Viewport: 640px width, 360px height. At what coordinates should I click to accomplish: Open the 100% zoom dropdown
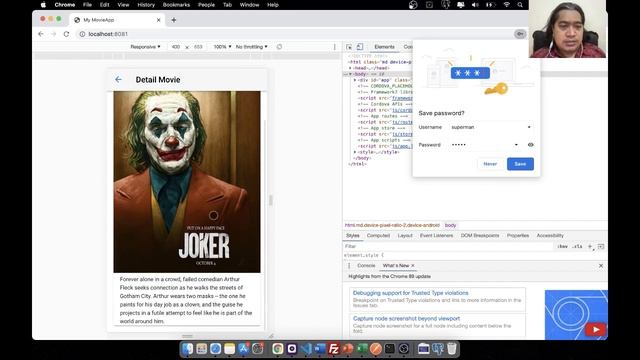(x=222, y=47)
